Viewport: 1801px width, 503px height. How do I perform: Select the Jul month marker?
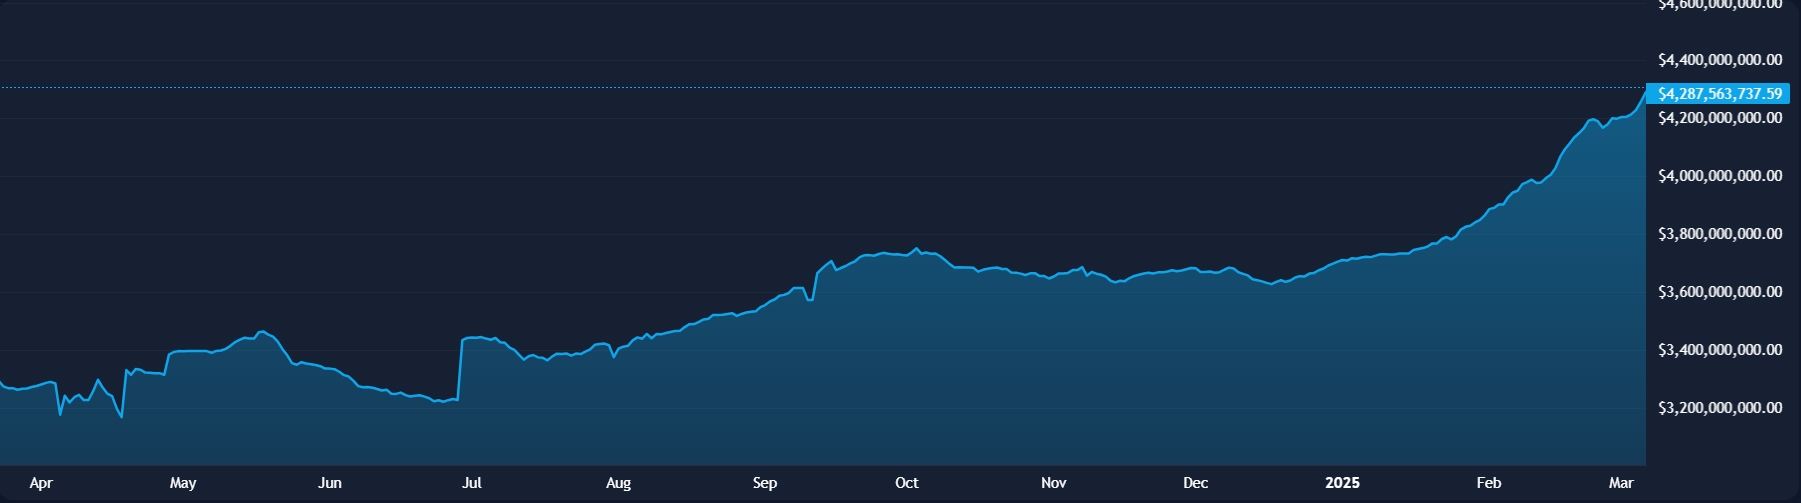coord(472,483)
